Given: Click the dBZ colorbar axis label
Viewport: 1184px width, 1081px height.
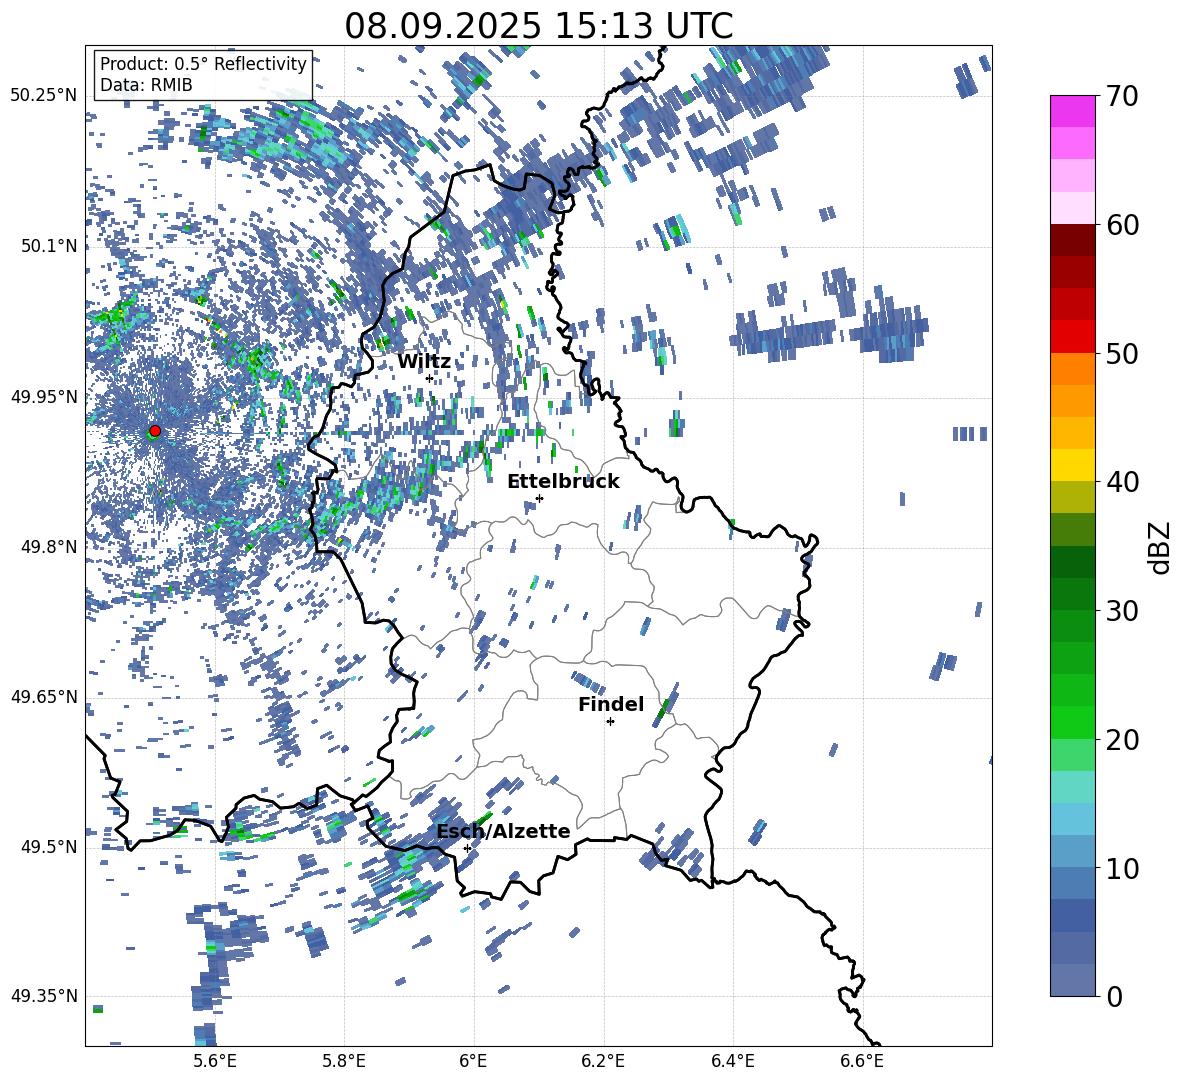Looking at the screenshot, I should [1161, 547].
